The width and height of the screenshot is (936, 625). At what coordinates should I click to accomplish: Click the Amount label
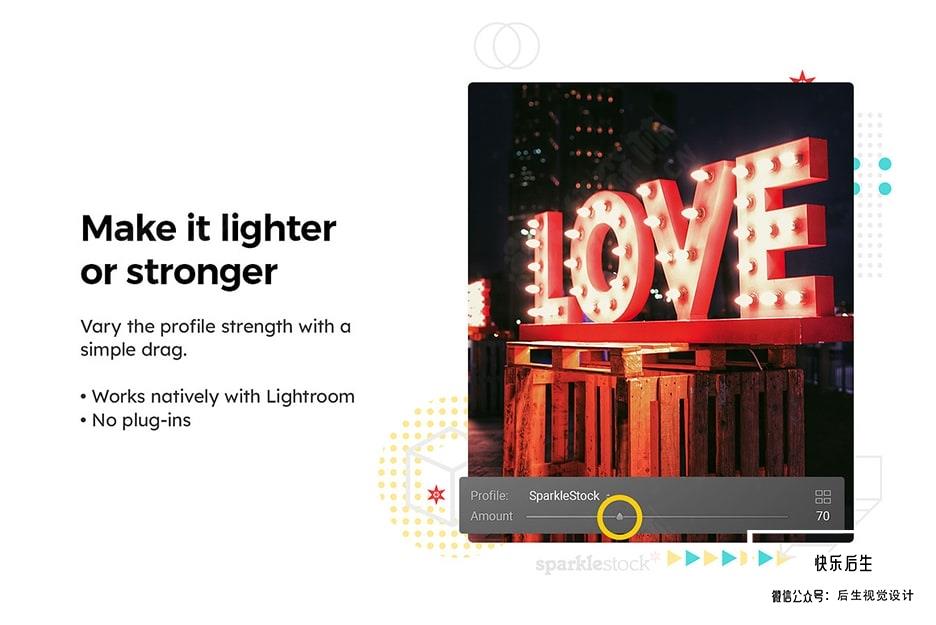491,516
